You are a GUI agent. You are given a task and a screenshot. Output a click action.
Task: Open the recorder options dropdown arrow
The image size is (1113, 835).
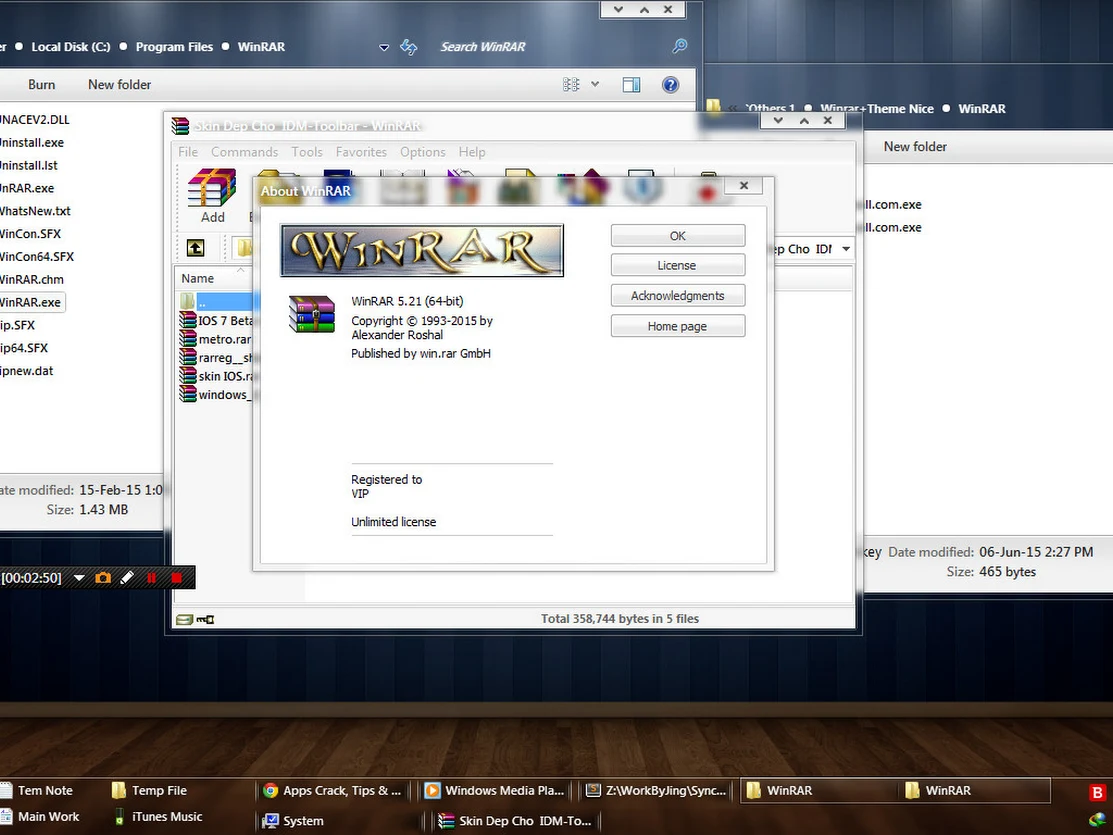(x=79, y=578)
